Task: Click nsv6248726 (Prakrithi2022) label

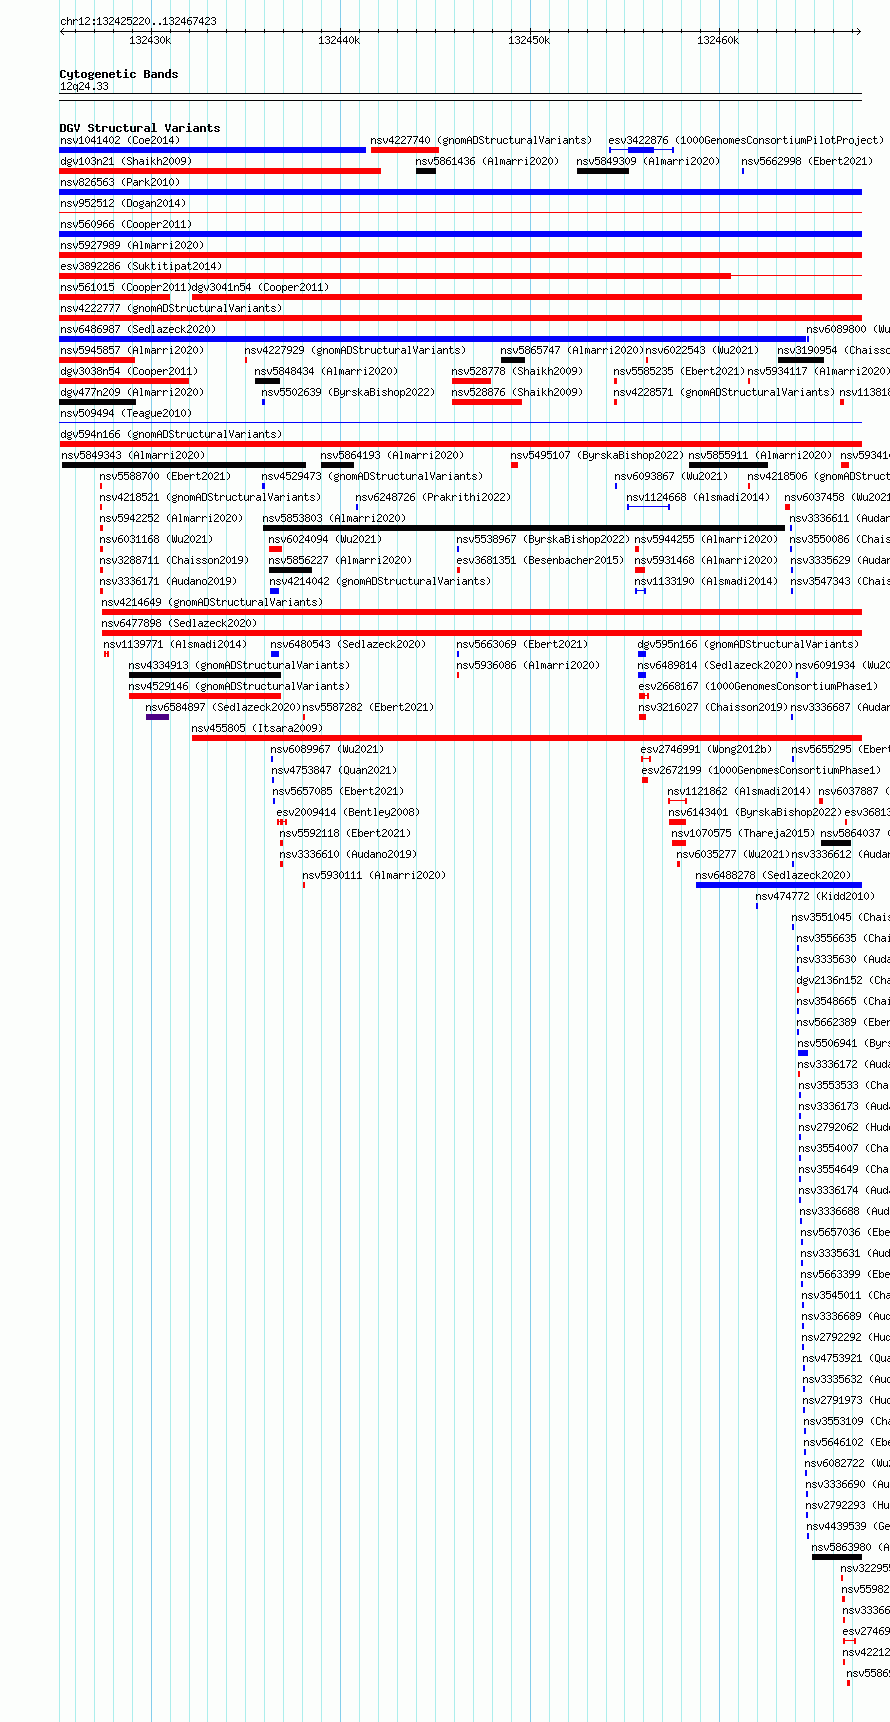Action: click(433, 497)
